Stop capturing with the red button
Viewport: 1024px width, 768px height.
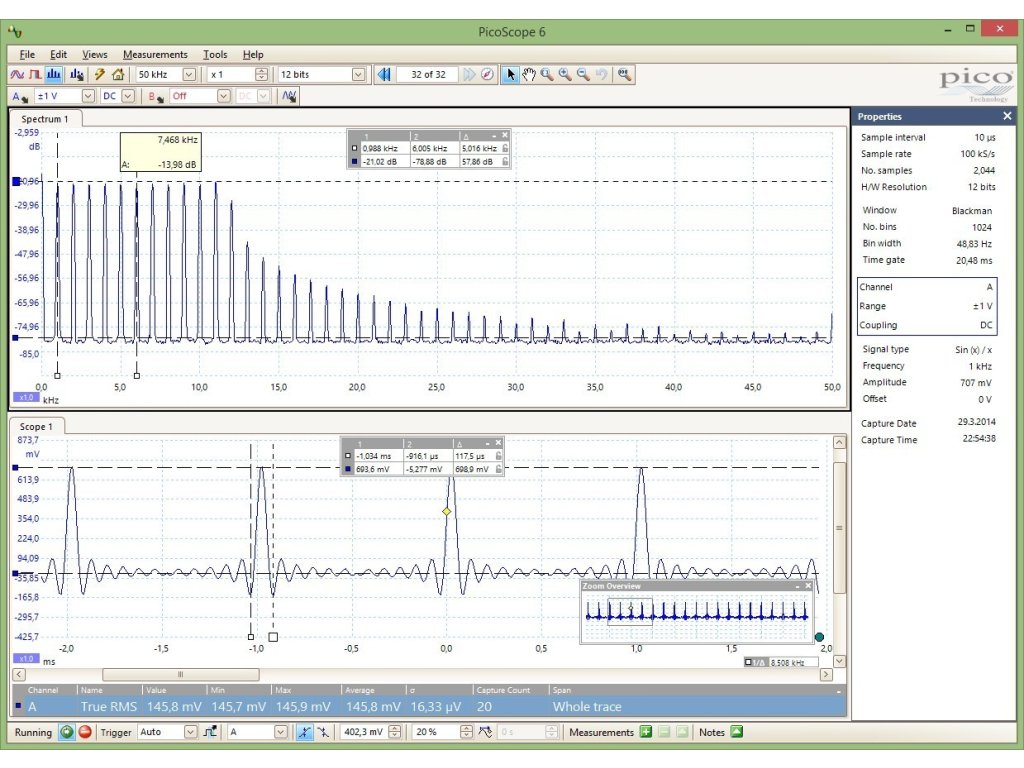tap(85, 732)
